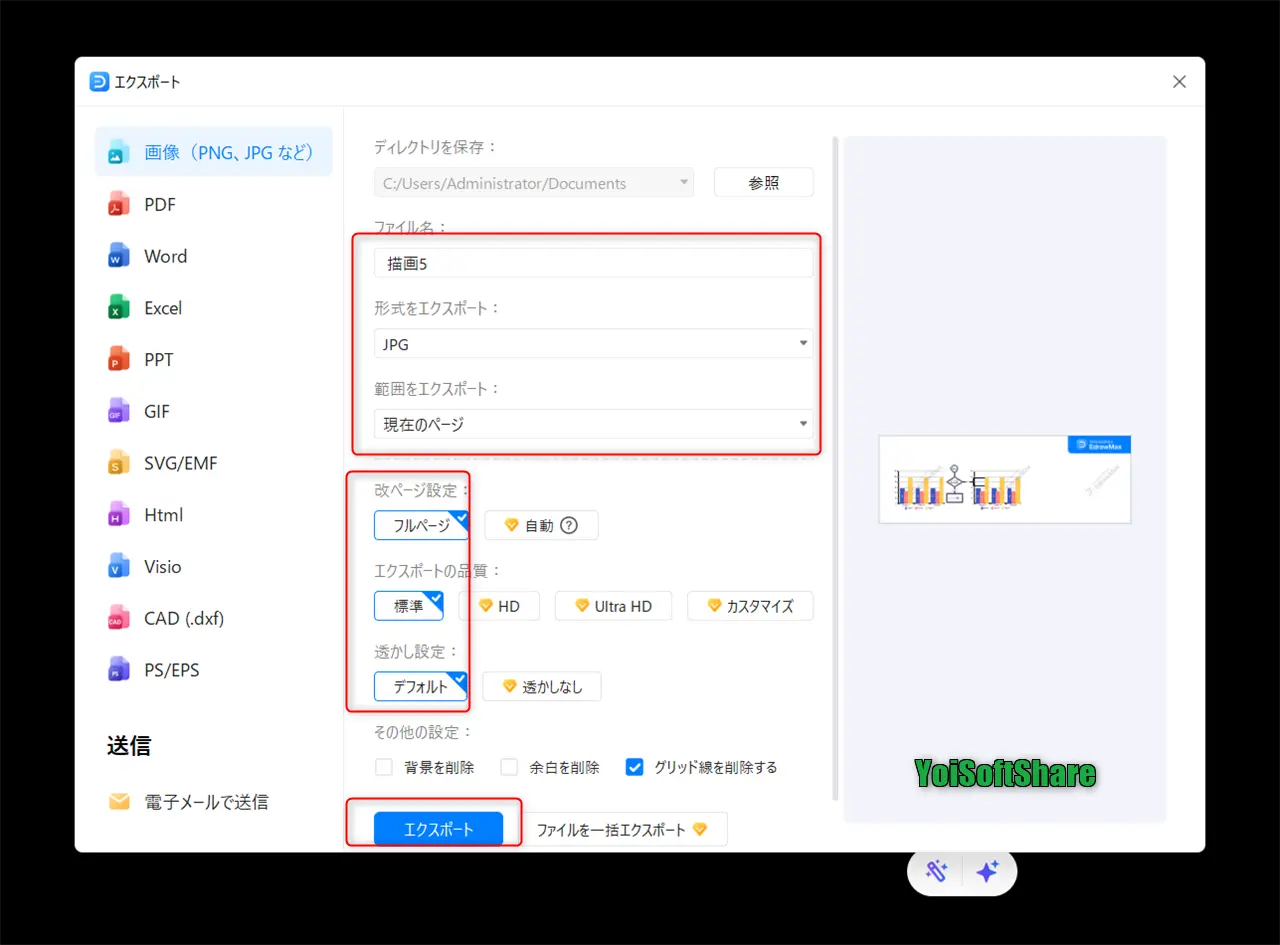Close the エクスポート dialog

point(1179,82)
